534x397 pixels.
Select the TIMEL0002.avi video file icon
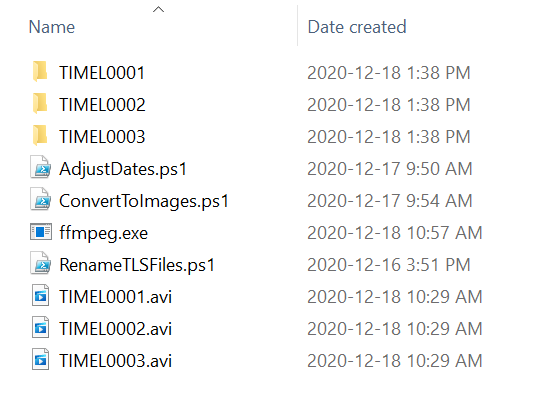pos(41,327)
